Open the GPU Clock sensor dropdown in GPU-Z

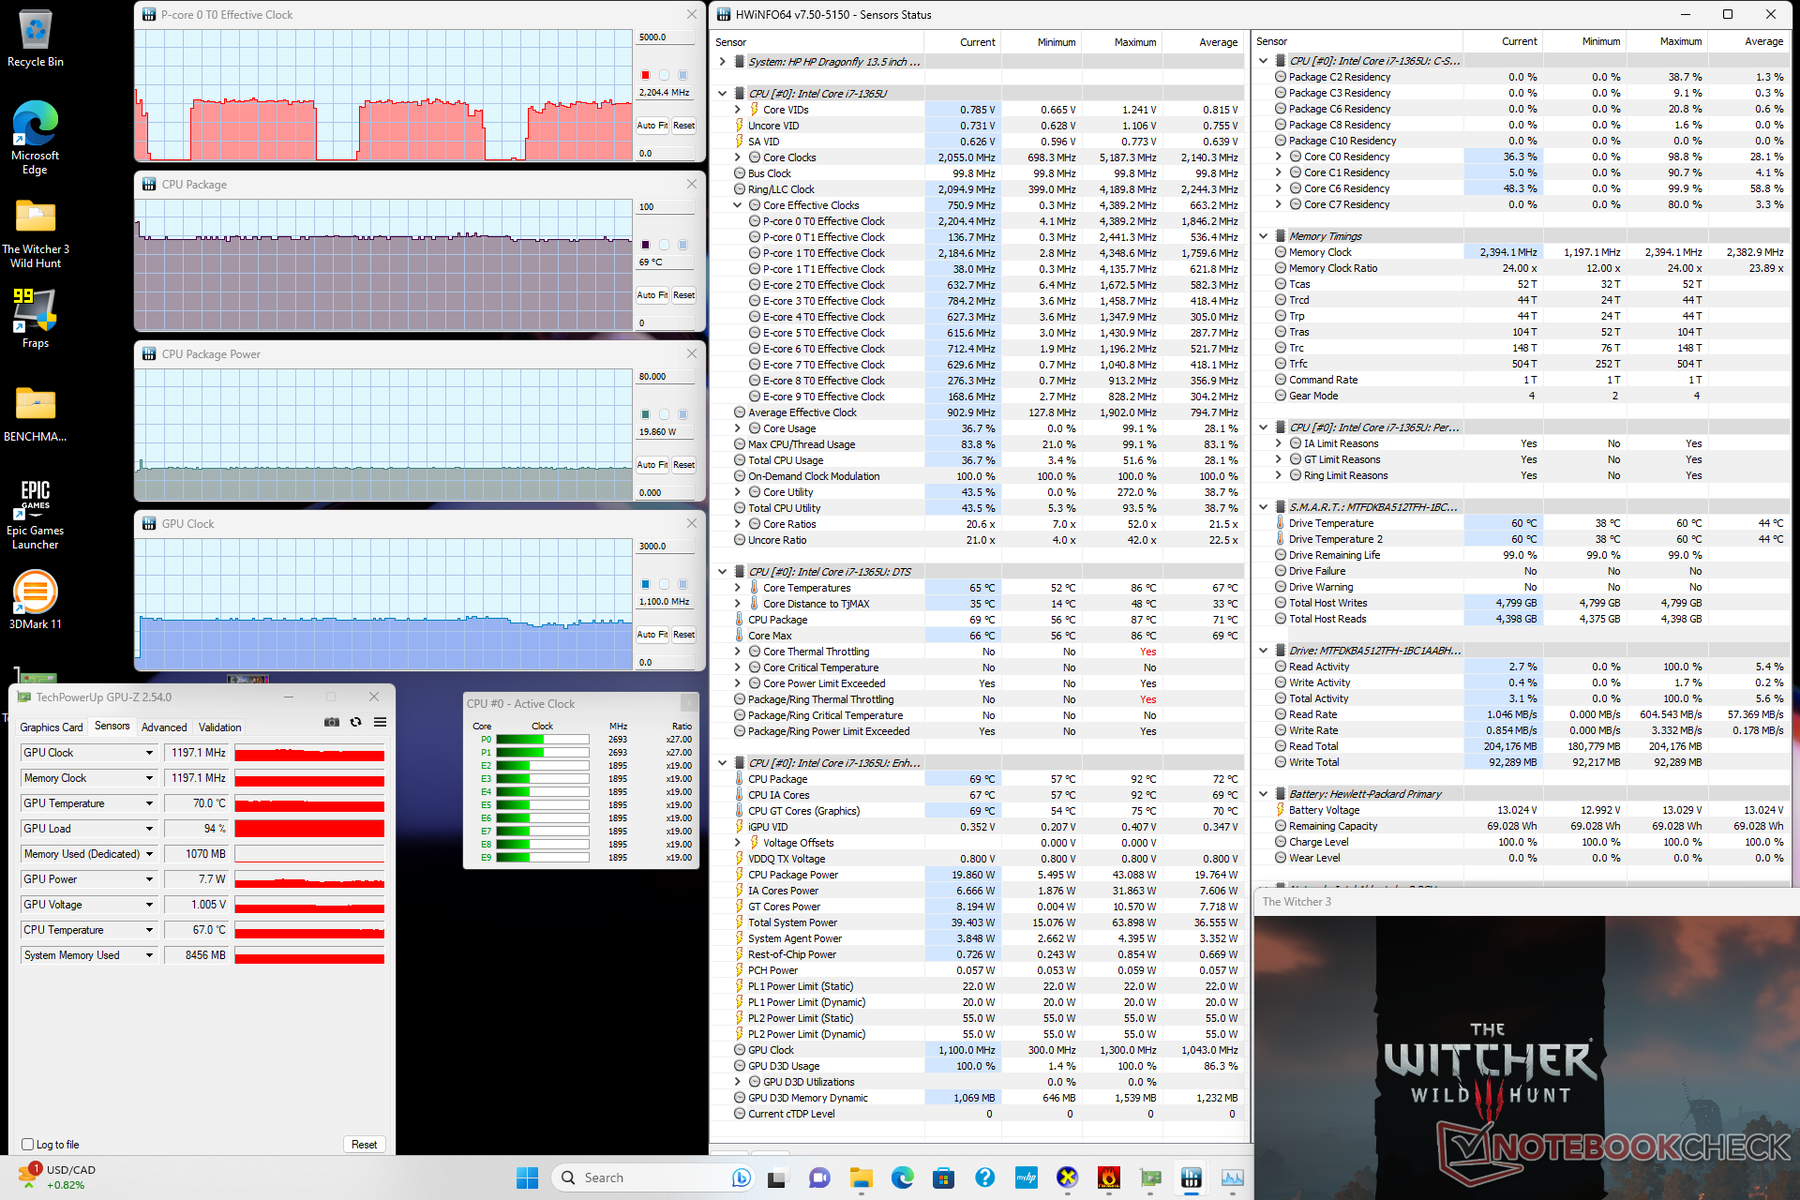(149, 753)
